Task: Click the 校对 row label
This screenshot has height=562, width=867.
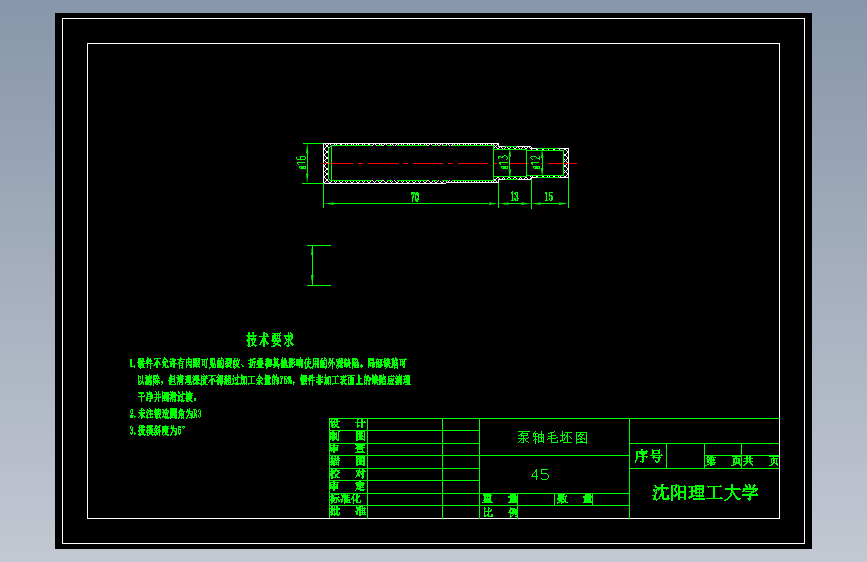Action: click(x=348, y=473)
